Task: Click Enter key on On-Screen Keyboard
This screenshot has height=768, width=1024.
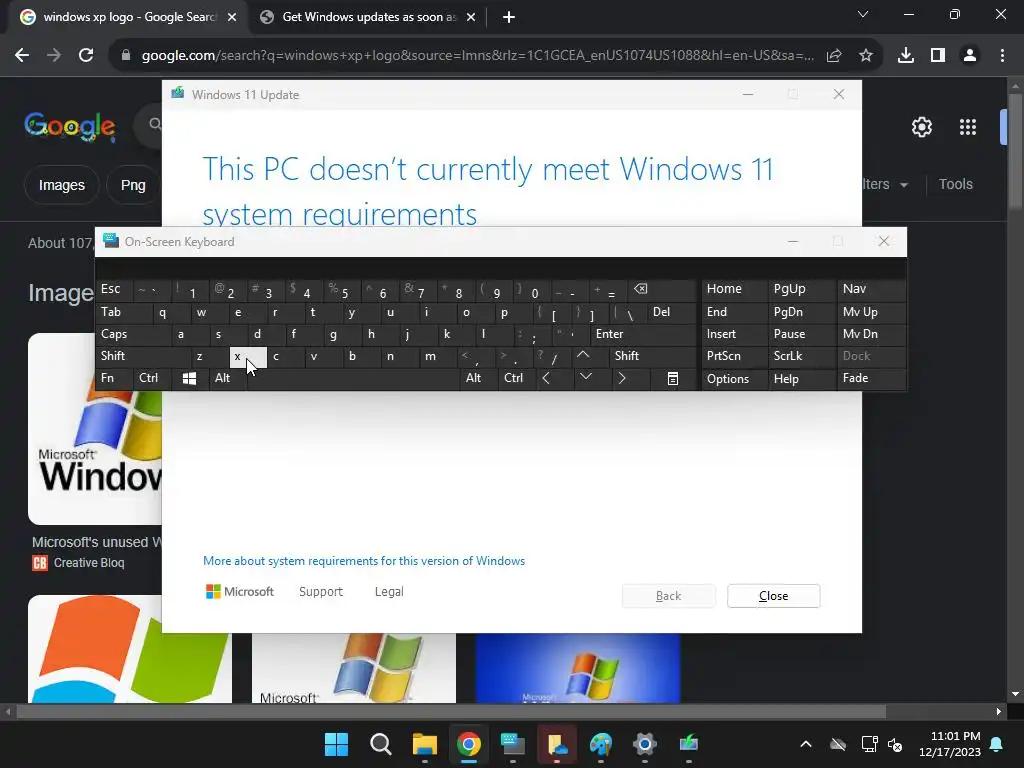Action: [x=643, y=334]
